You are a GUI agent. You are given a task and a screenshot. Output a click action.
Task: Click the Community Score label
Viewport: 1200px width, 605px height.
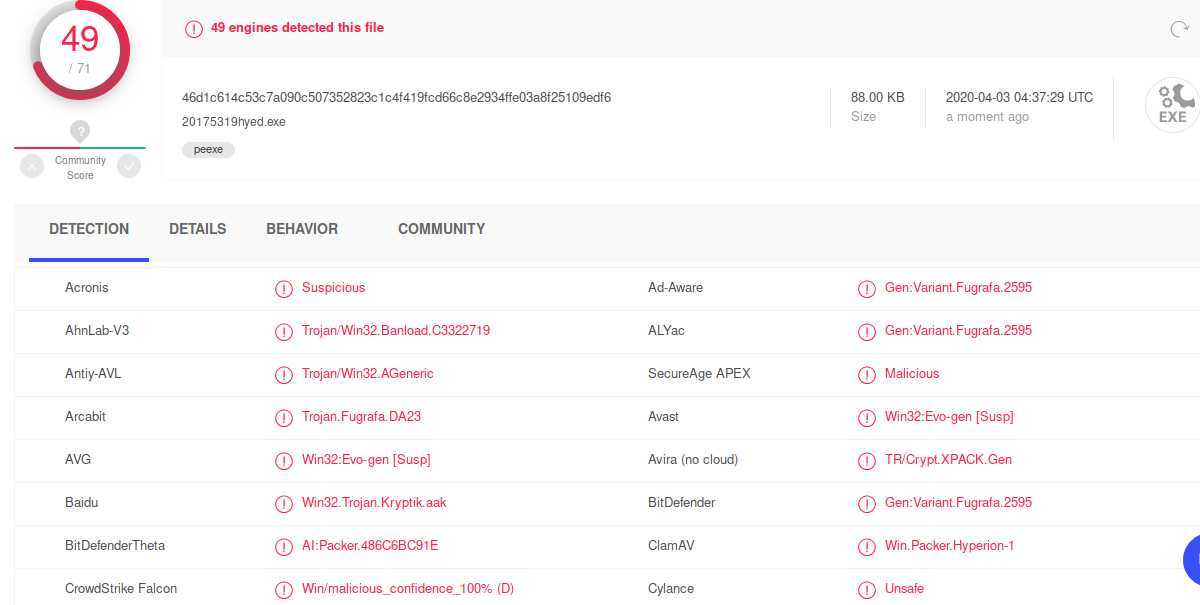[x=80, y=168]
